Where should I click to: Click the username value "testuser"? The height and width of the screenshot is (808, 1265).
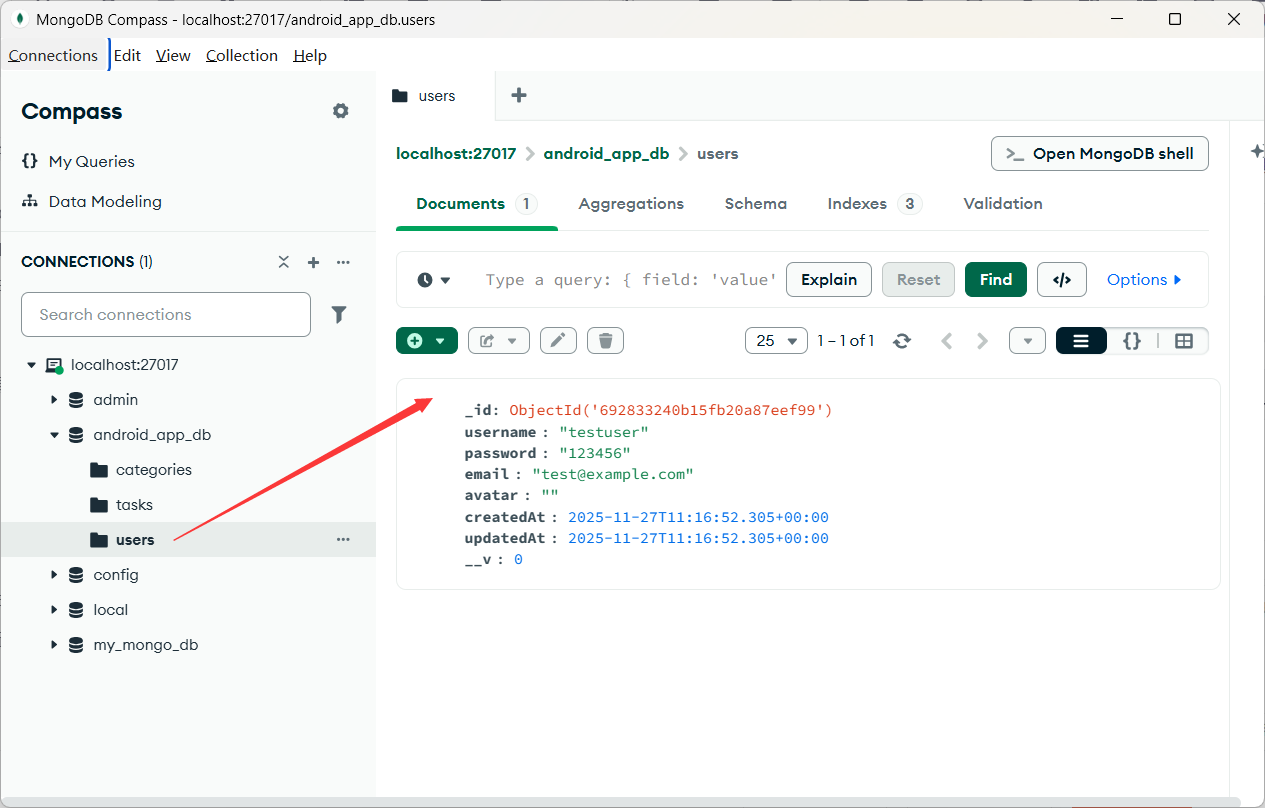604,432
